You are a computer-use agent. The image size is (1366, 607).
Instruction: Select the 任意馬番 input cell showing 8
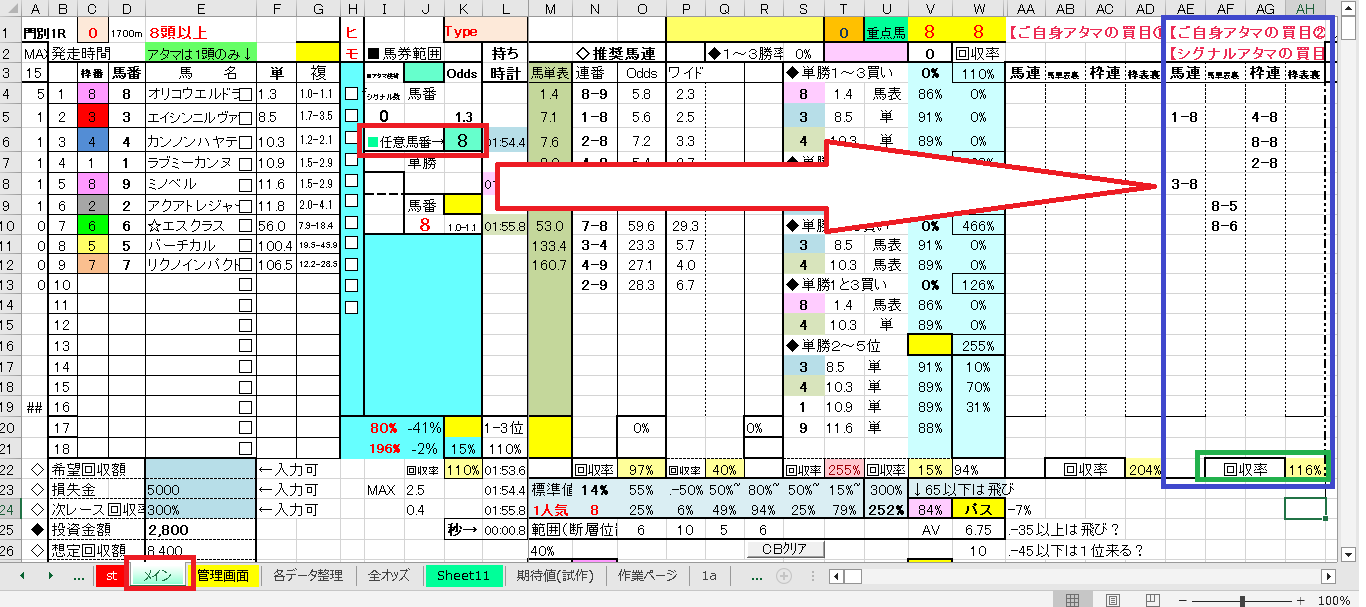click(x=462, y=141)
